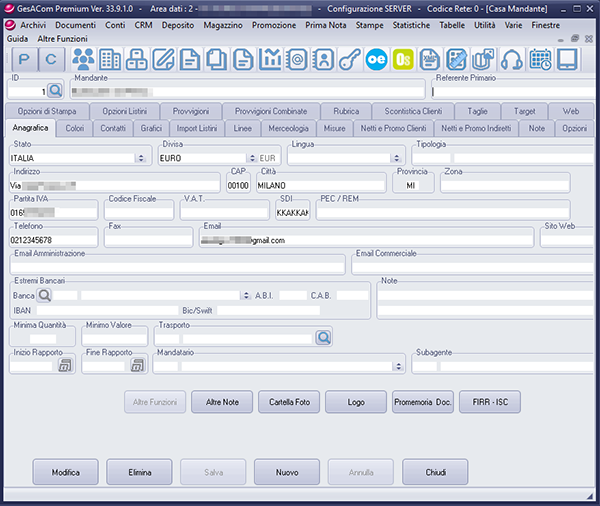Expand the Stato dropdown showing ITALIA

[x=140, y=158]
